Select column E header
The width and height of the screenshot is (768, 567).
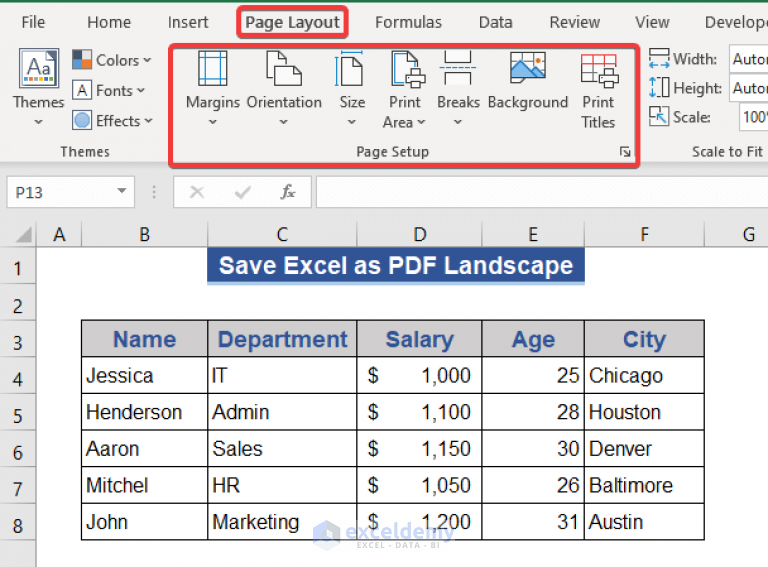[x=533, y=235]
